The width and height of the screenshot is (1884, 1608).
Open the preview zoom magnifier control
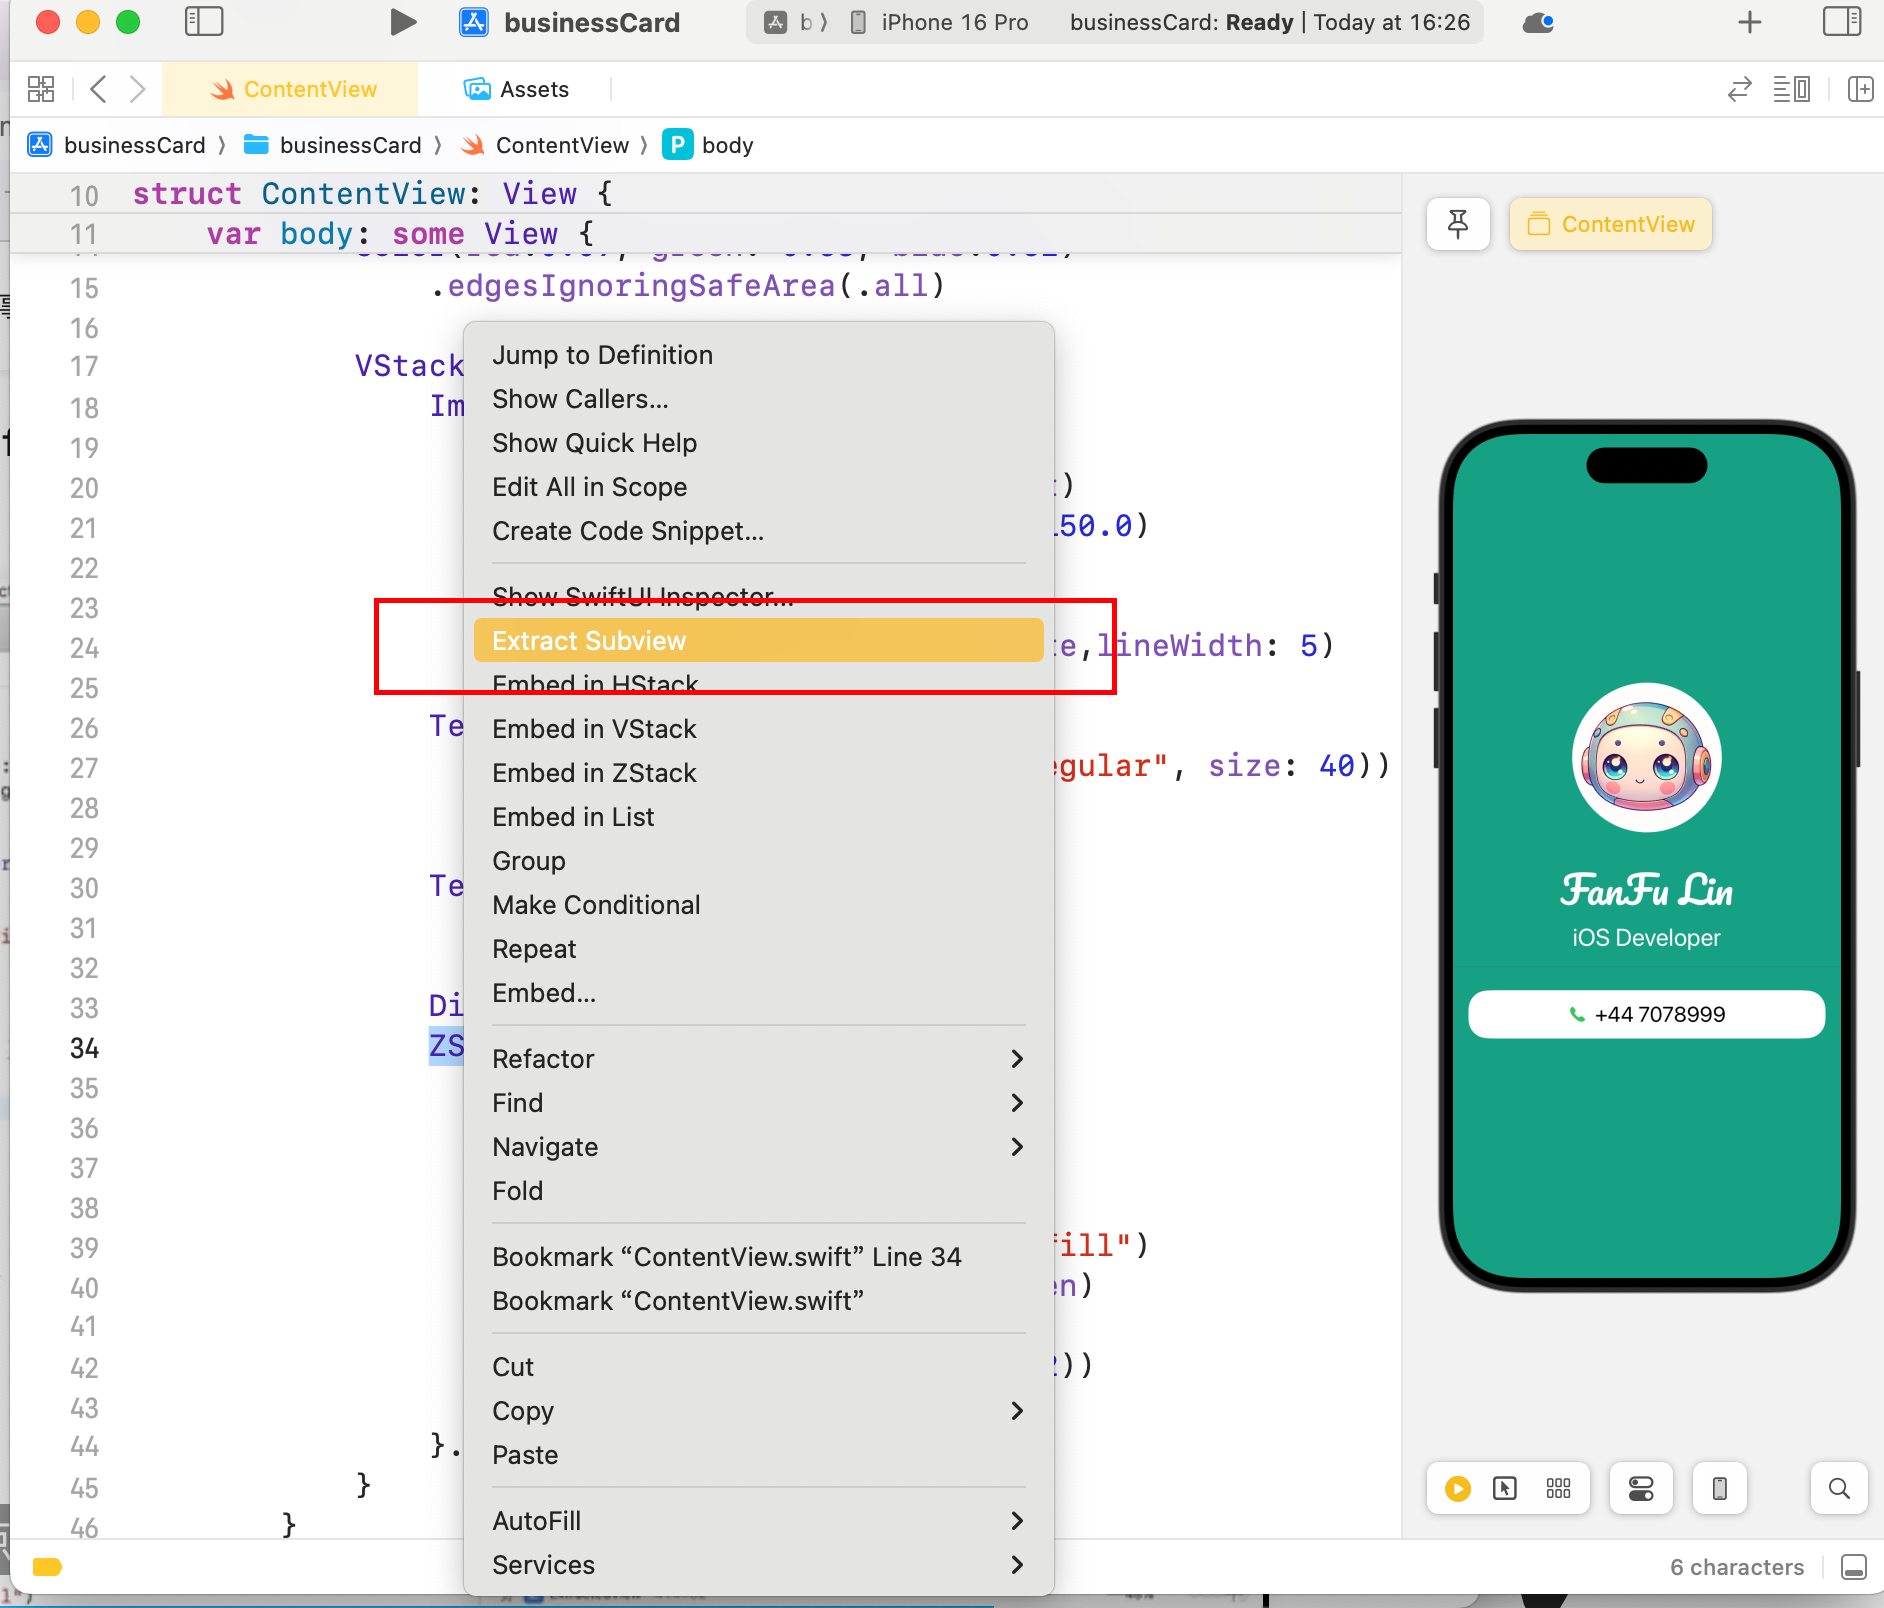coord(1838,1489)
